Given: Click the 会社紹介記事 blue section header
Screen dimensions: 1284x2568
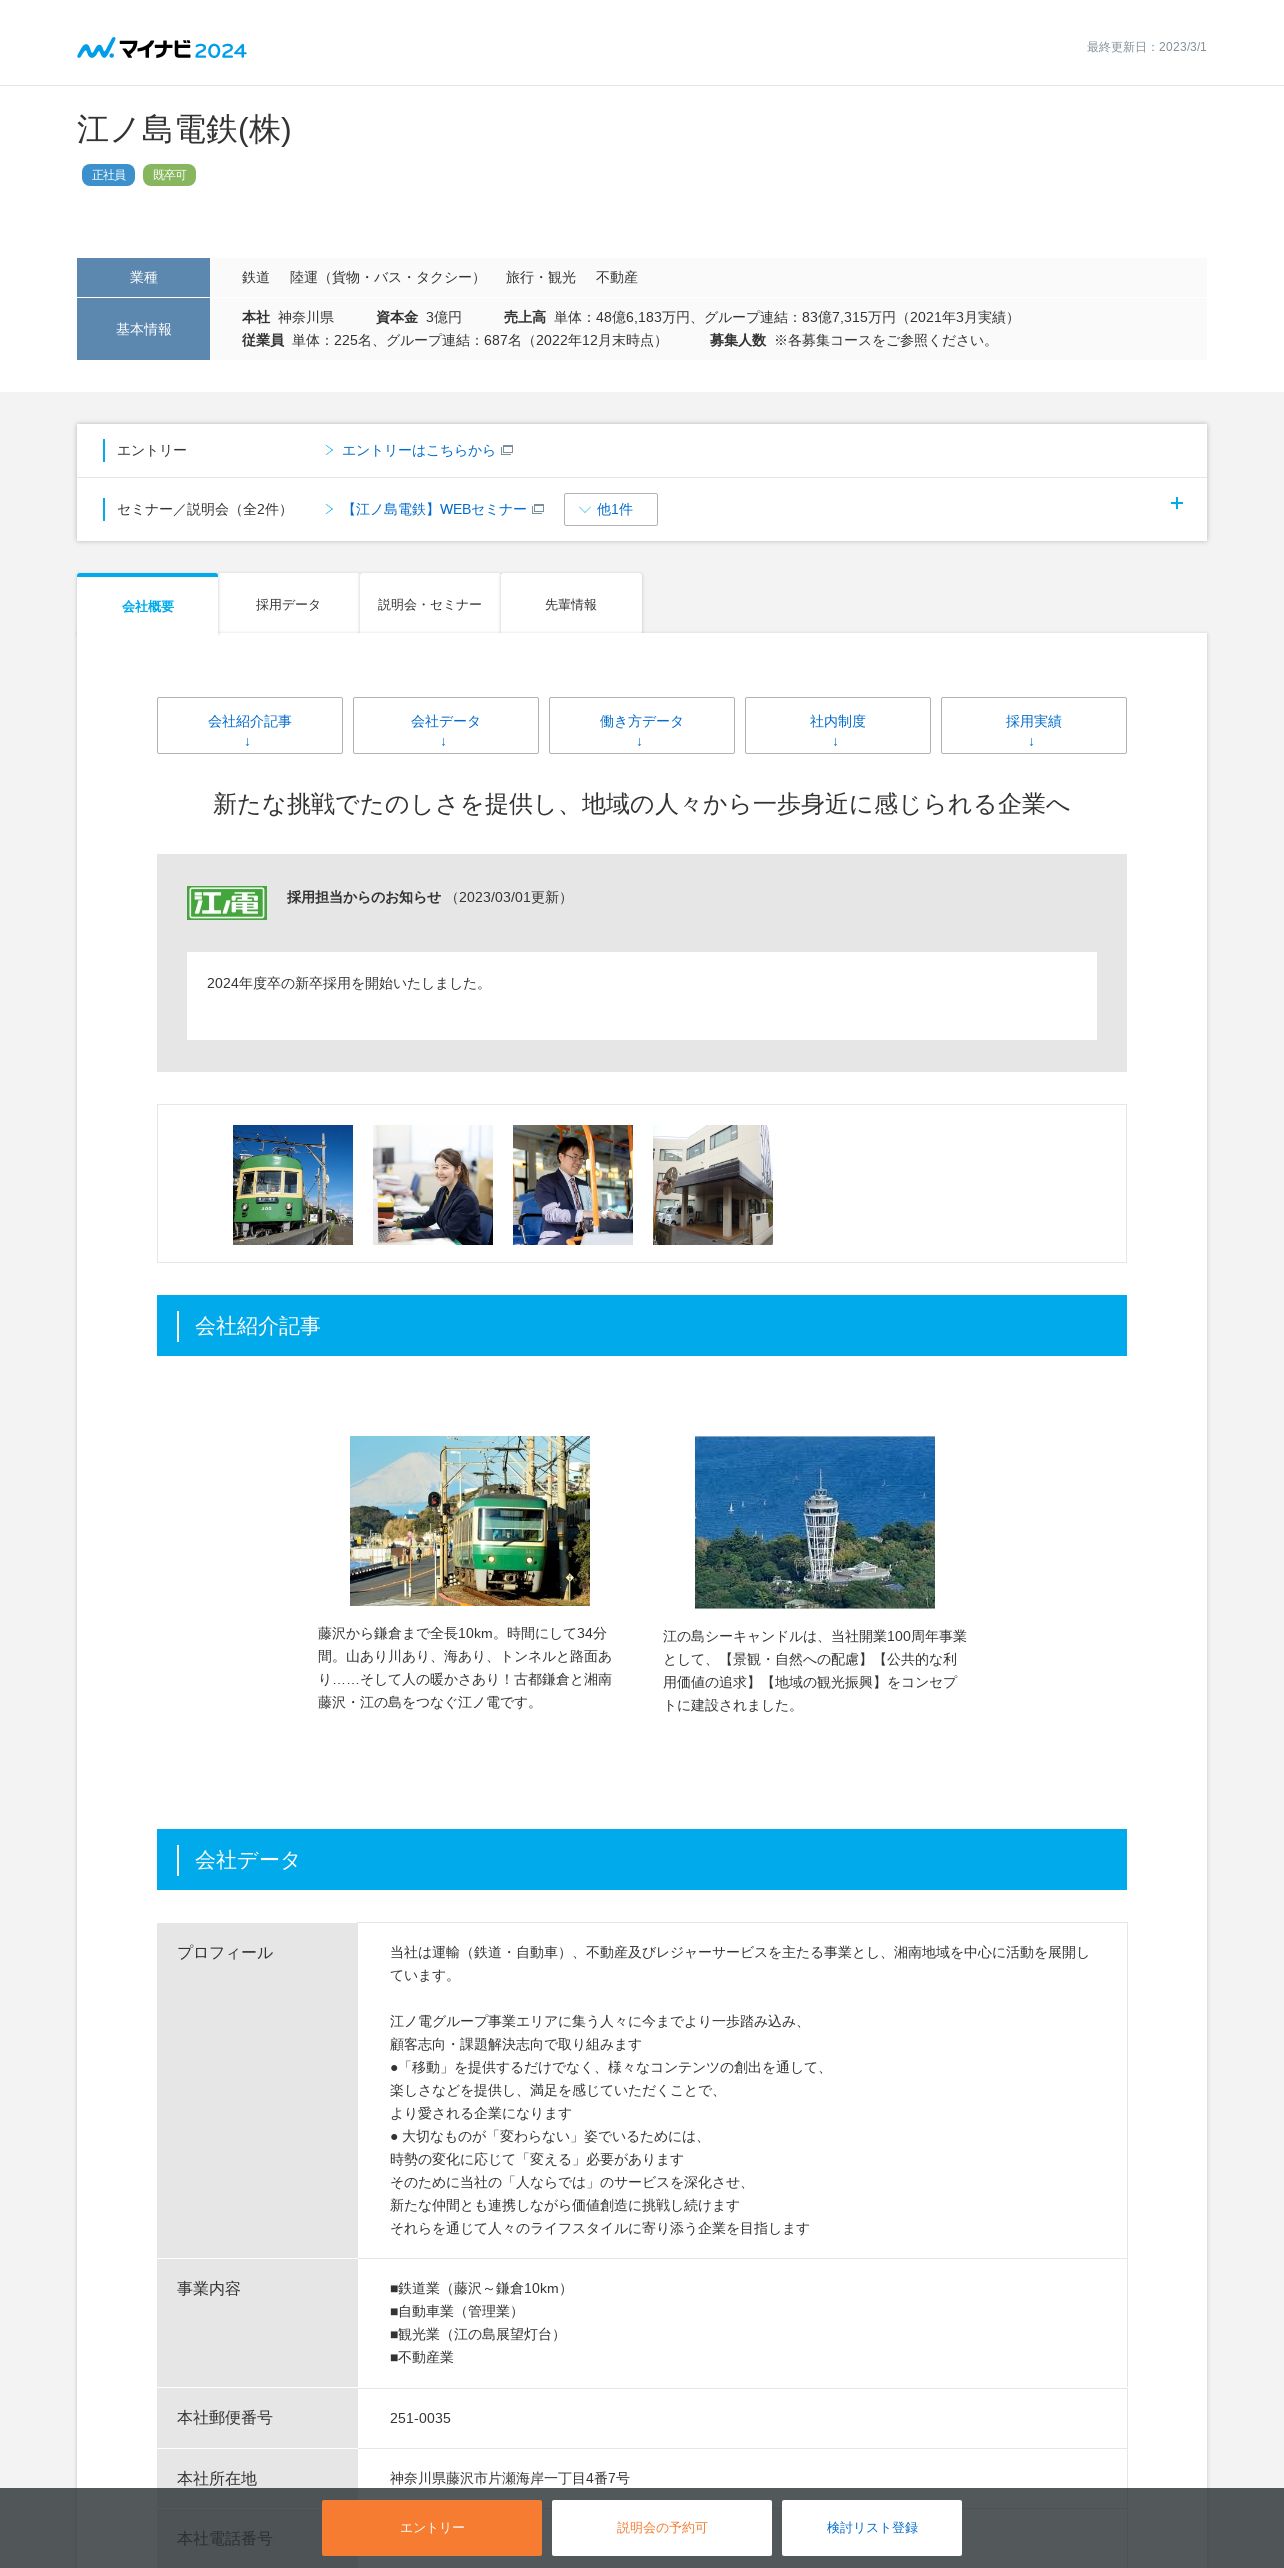Looking at the screenshot, I should [x=642, y=1326].
